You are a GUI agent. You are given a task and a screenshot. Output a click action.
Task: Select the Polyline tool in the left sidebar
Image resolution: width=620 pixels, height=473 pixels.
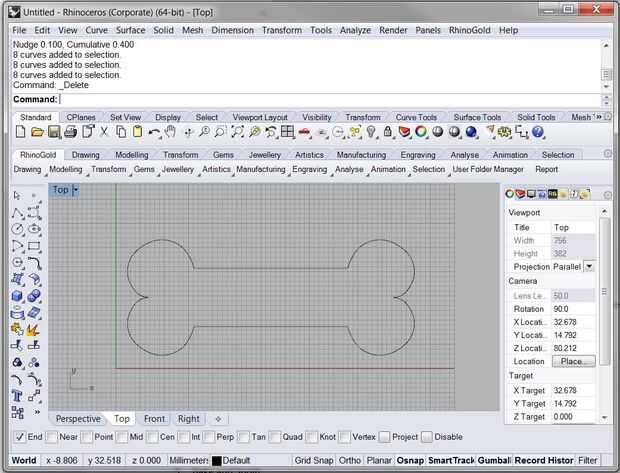pos(17,213)
